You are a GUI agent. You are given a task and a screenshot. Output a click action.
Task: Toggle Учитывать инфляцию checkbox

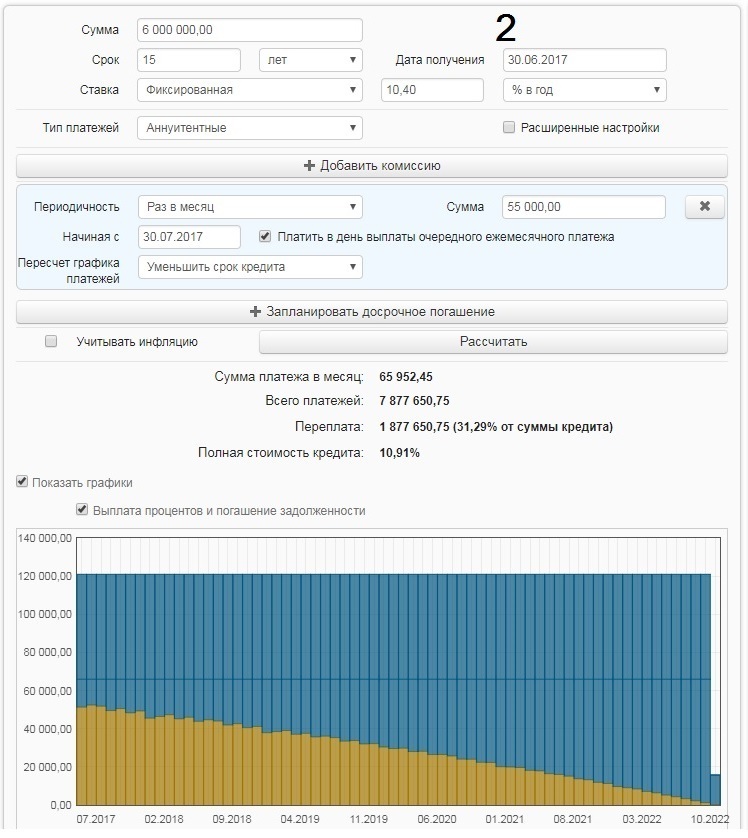[x=51, y=342]
